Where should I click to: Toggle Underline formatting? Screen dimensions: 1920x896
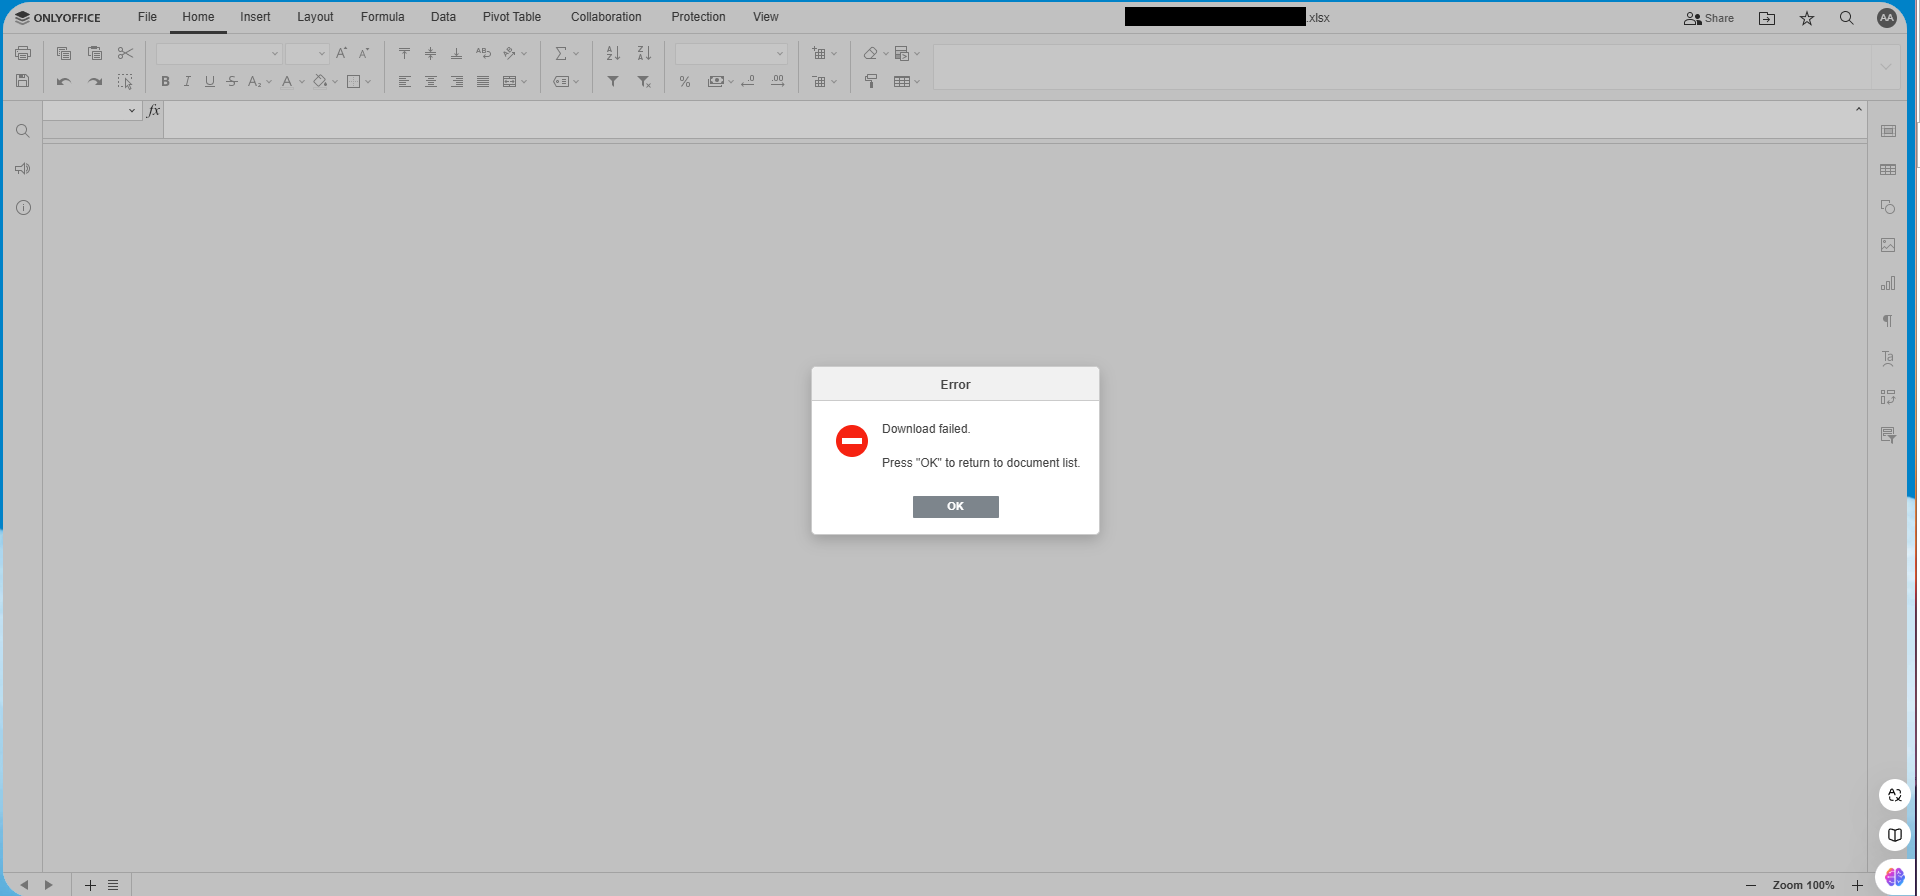pyautogui.click(x=209, y=82)
